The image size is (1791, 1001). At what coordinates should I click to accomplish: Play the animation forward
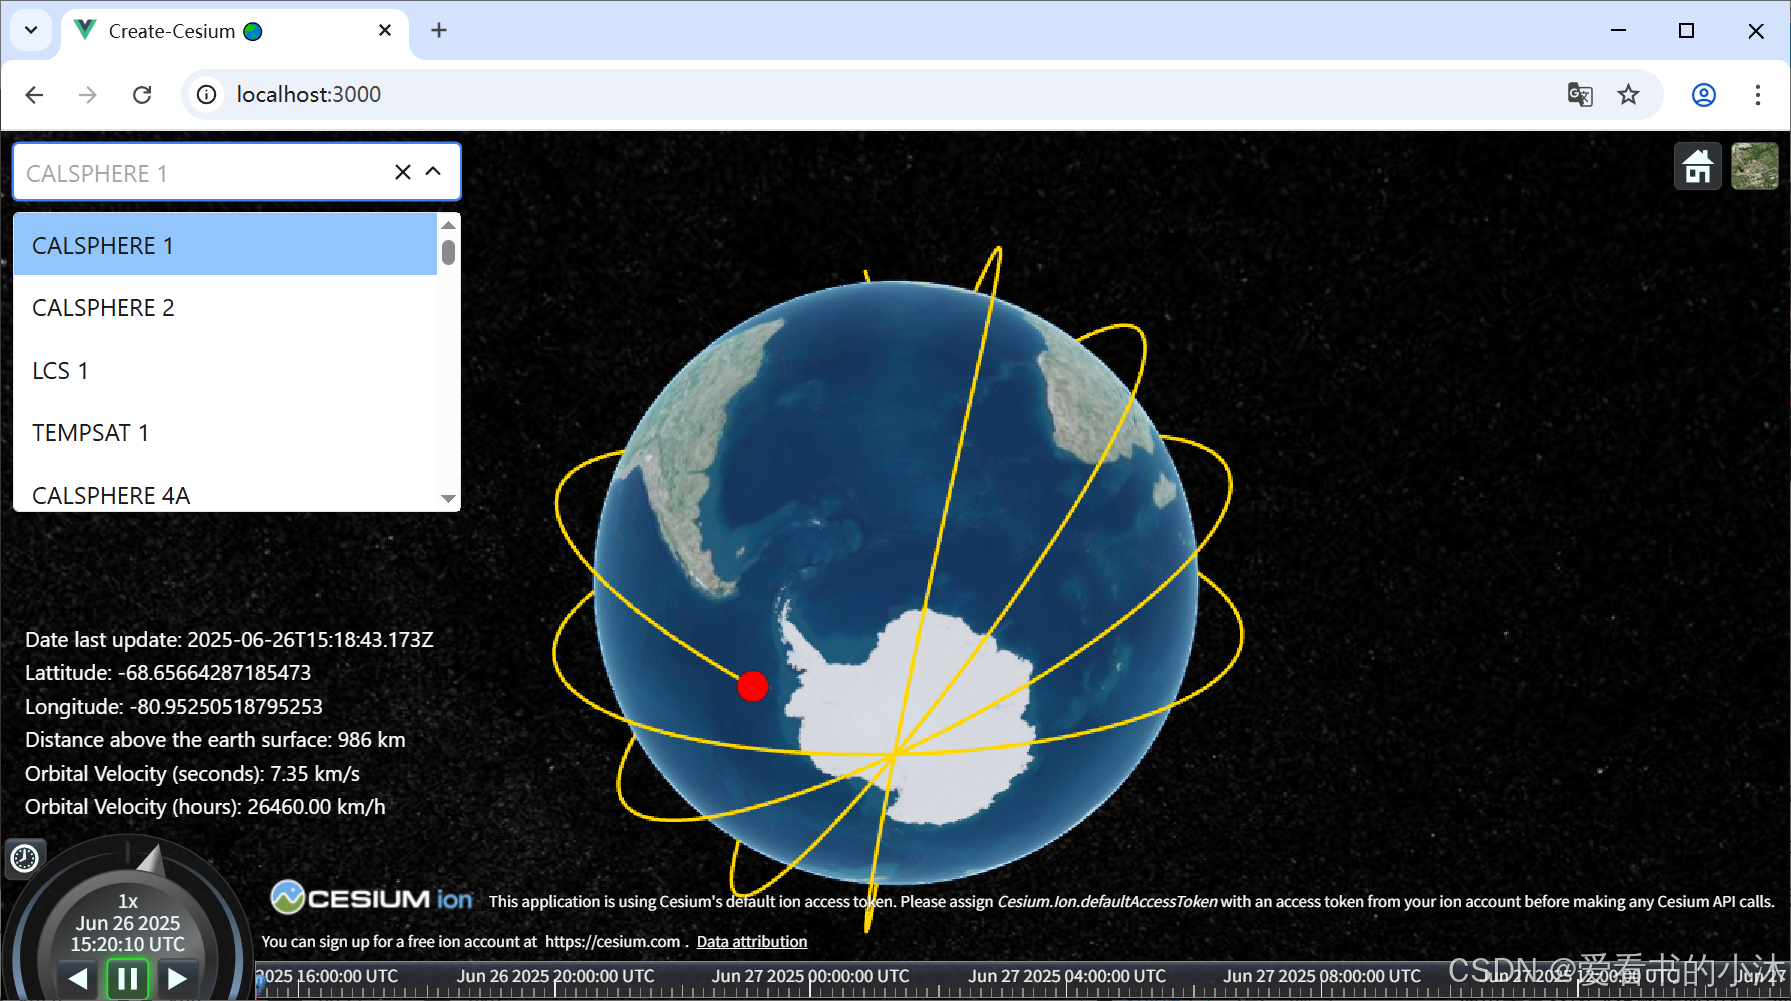tap(177, 978)
